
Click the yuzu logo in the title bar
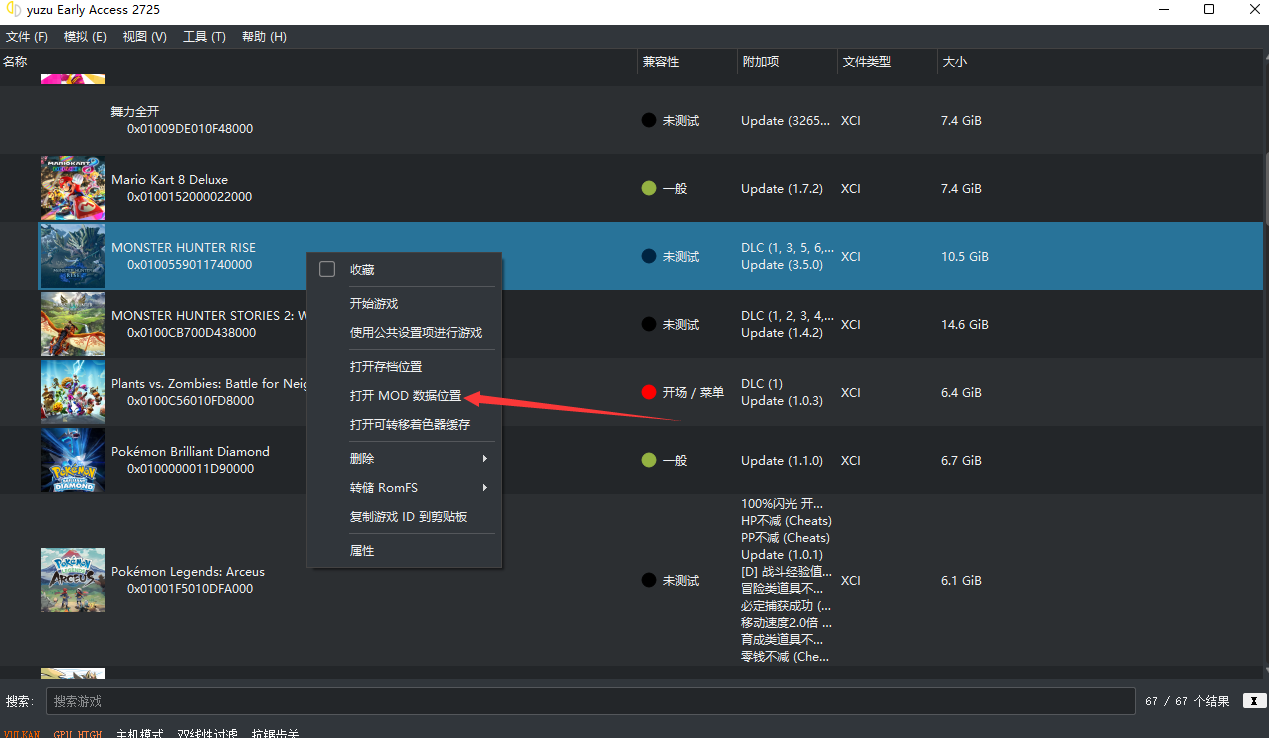pyautogui.click(x=14, y=10)
